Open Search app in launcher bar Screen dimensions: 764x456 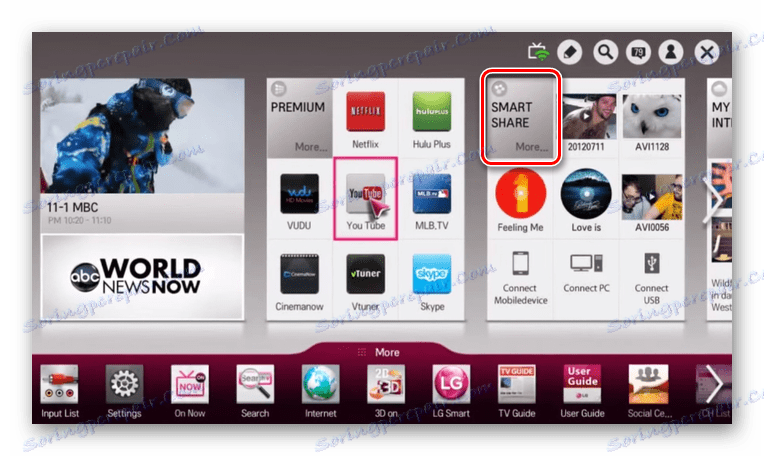255,391
